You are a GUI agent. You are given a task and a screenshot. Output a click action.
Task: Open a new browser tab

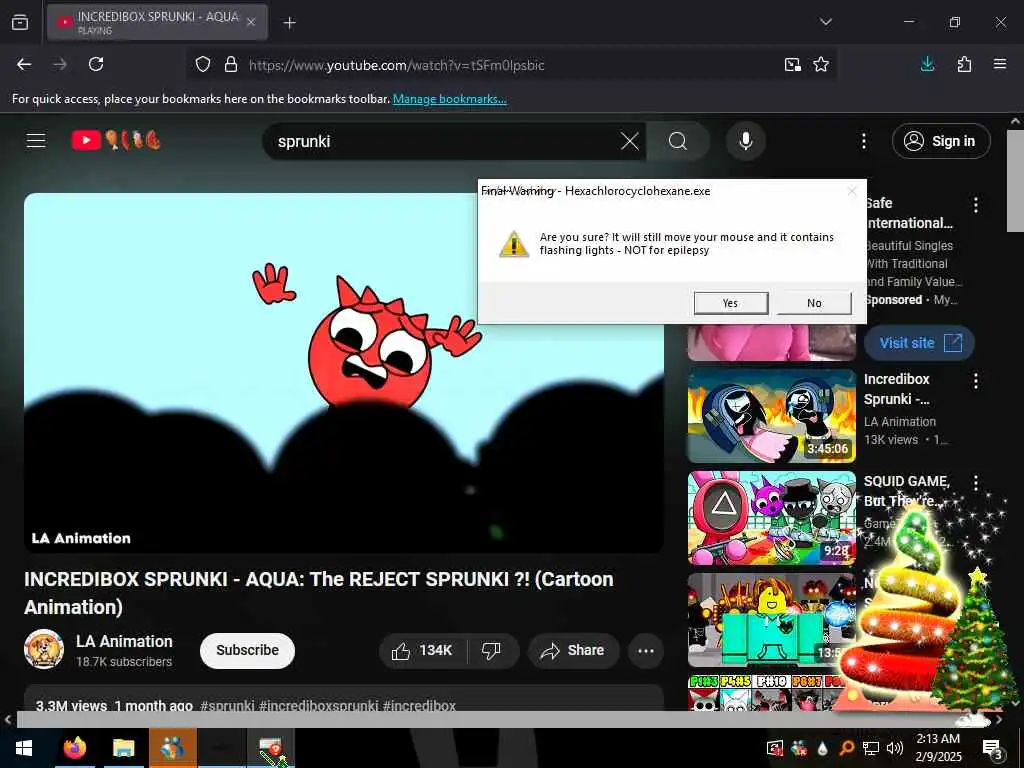[289, 23]
